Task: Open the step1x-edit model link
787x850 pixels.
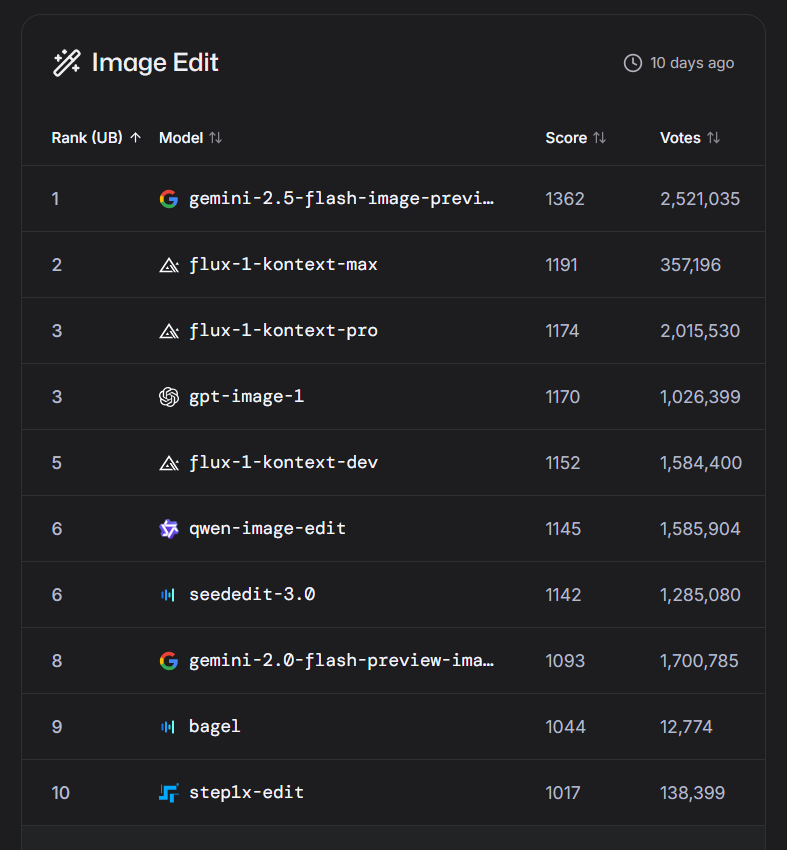Action: [x=246, y=793]
